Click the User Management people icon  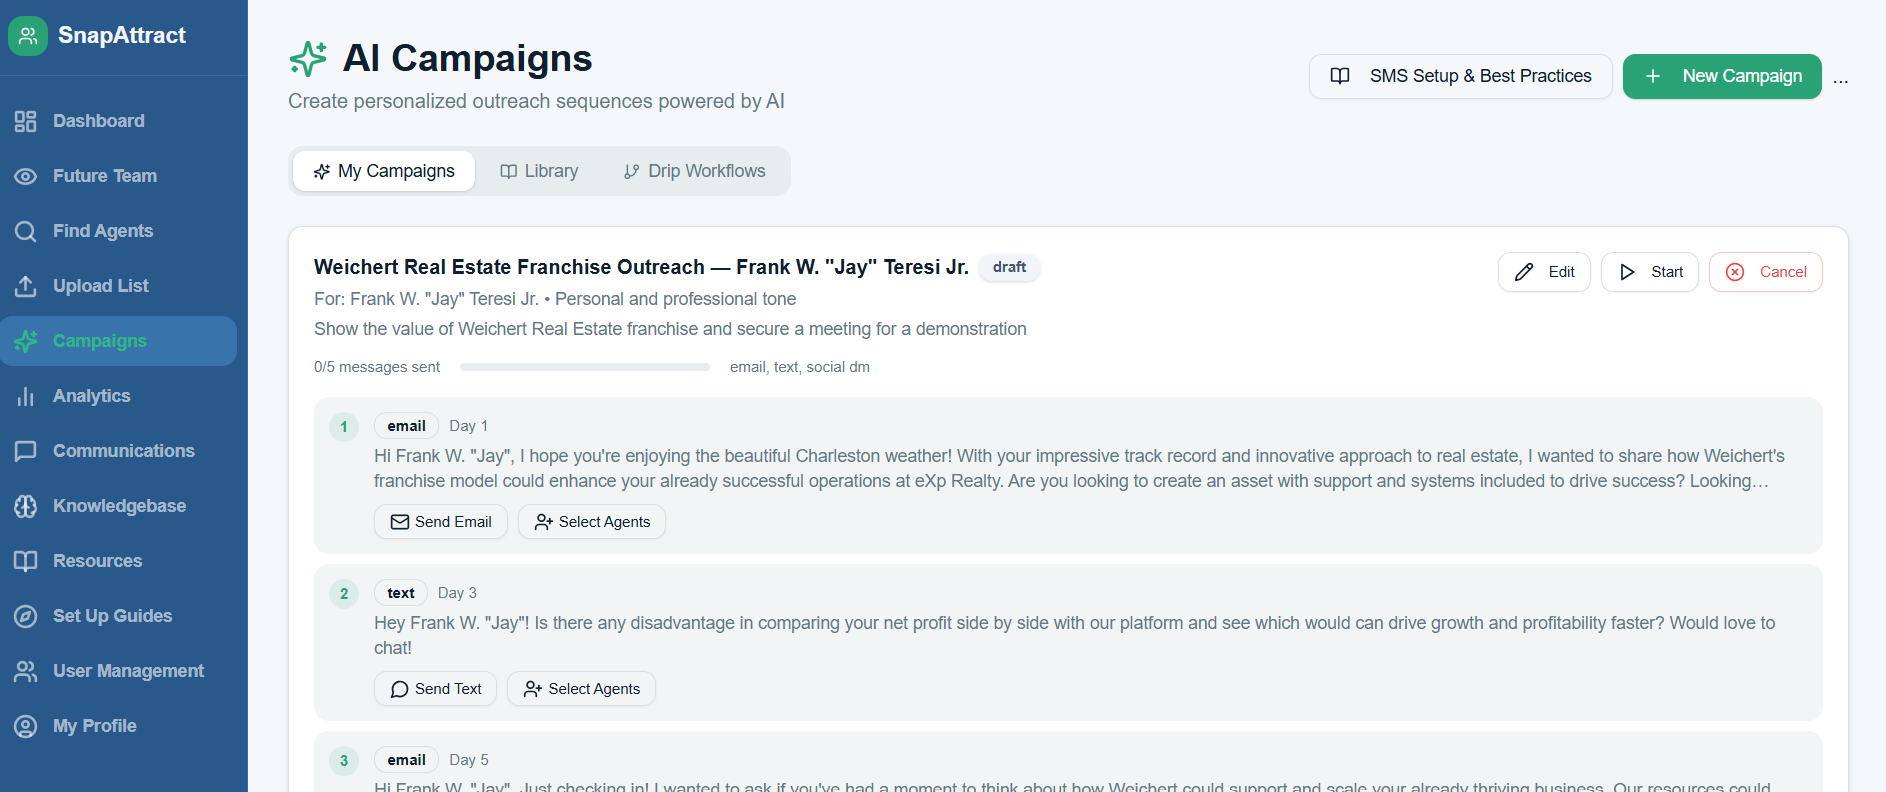coord(26,671)
